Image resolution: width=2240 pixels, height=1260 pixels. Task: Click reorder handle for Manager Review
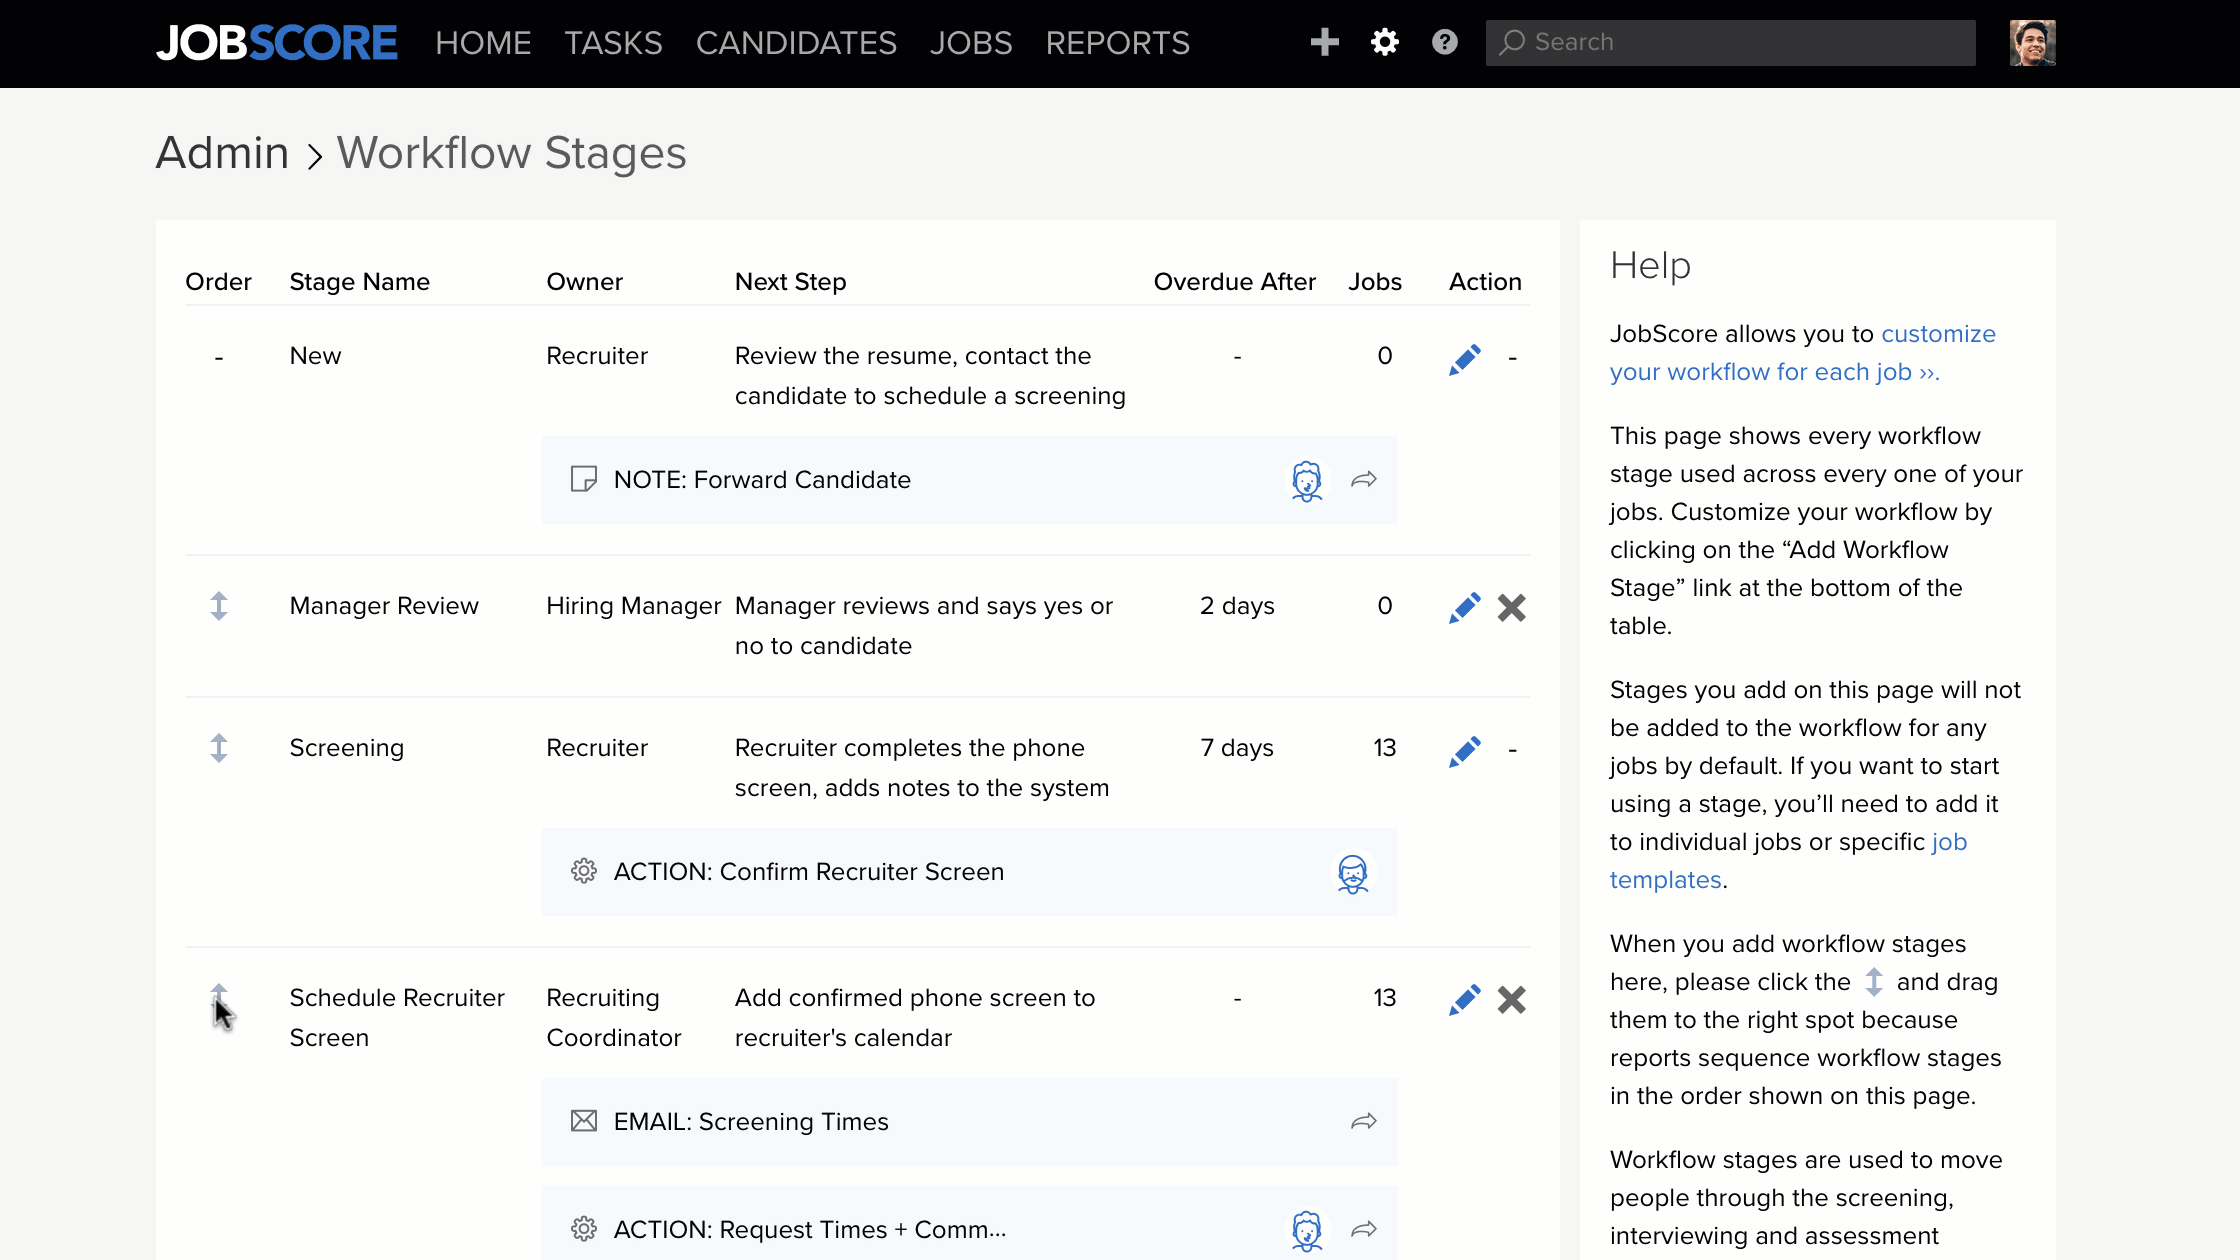[x=219, y=606]
